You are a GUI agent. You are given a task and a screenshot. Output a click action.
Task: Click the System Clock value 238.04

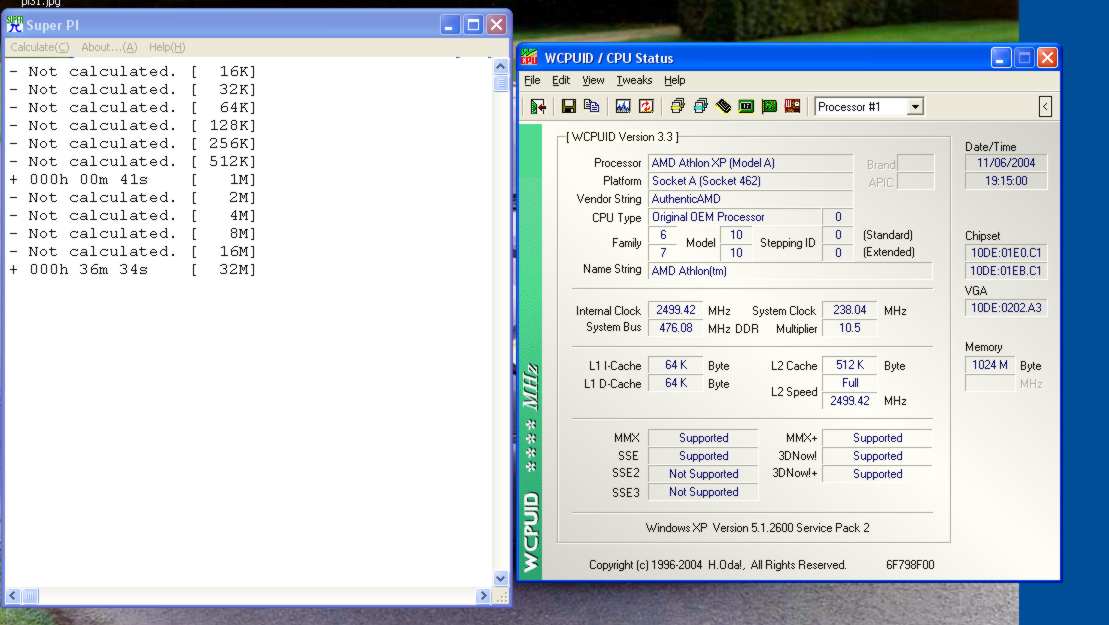pyautogui.click(x=849, y=310)
